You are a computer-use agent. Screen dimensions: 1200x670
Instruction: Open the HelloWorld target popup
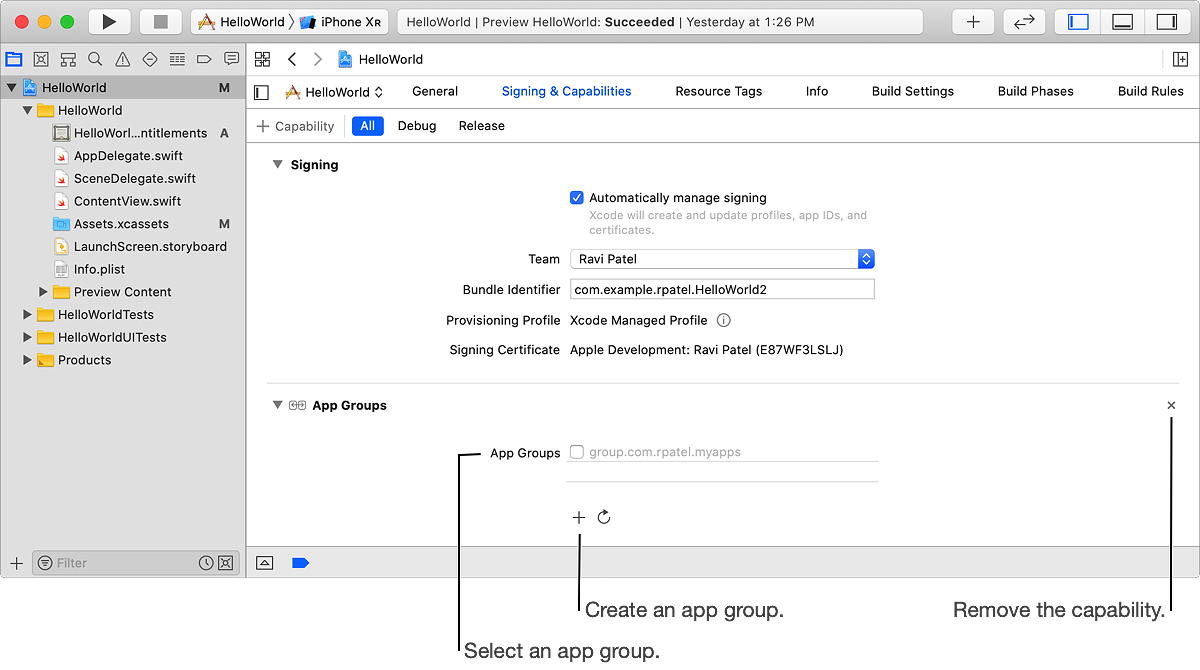[x=334, y=92]
